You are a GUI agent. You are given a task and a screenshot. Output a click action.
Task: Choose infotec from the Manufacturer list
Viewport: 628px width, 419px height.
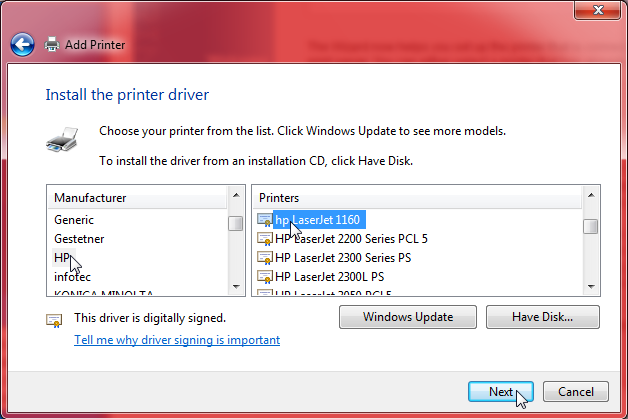(73, 276)
